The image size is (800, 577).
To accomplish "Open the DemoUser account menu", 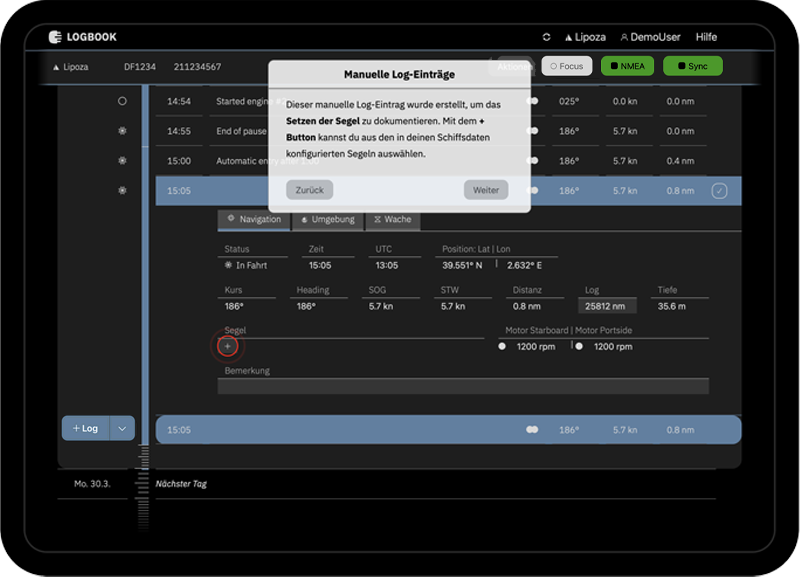I will tap(651, 37).
